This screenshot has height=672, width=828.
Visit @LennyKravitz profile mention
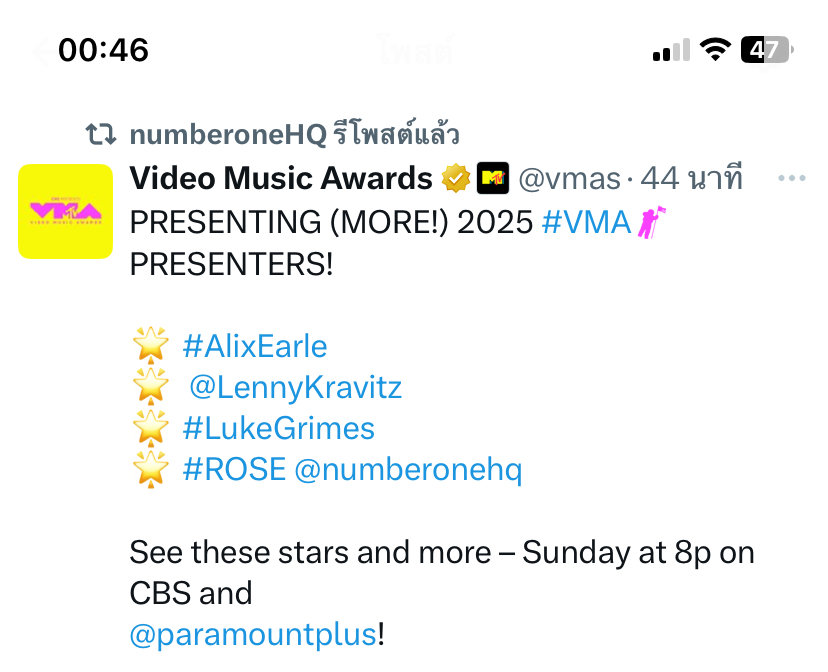pyautogui.click(x=296, y=388)
